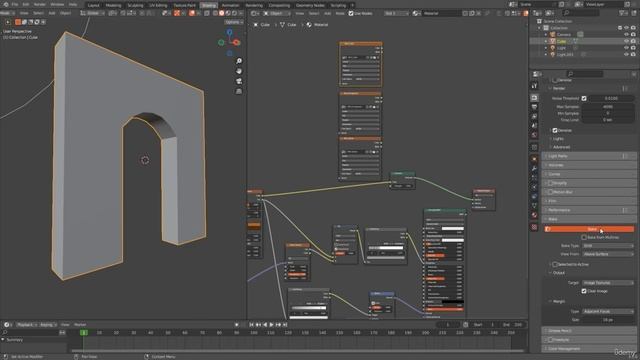Open the outliner filter funnel
This screenshot has width=640, height=360.
click(x=623, y=13)
